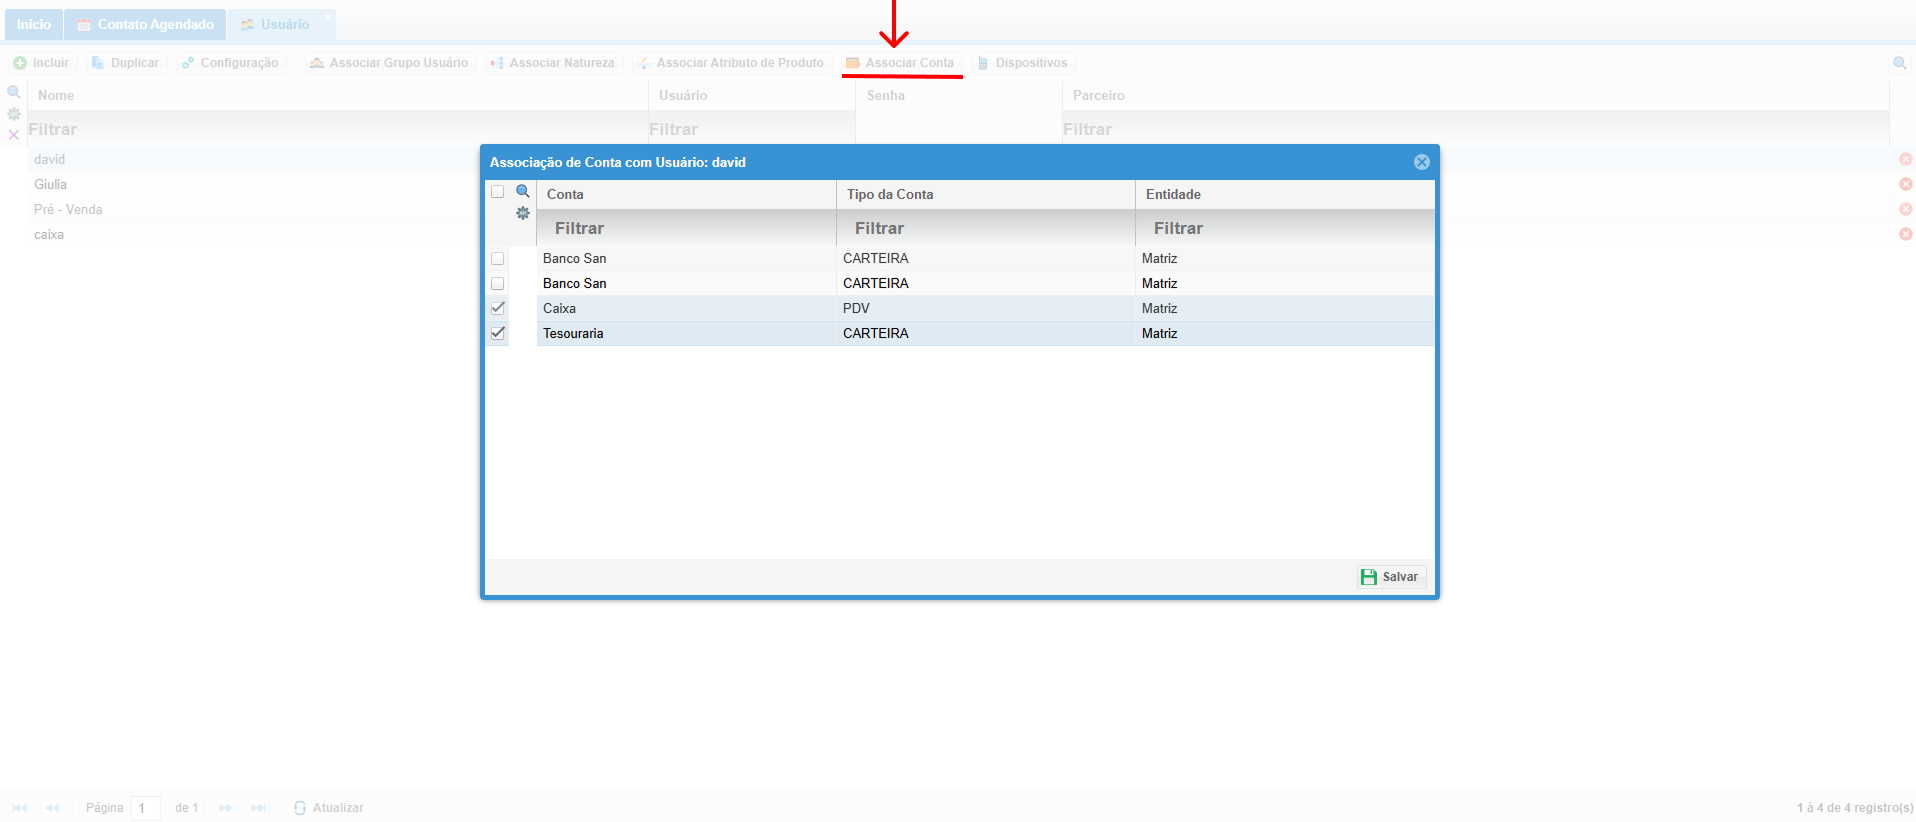Check the first Banco San row checkbox
This screenshot has width=1916, height=822.
pyautogui.click(x=497, y=259)
